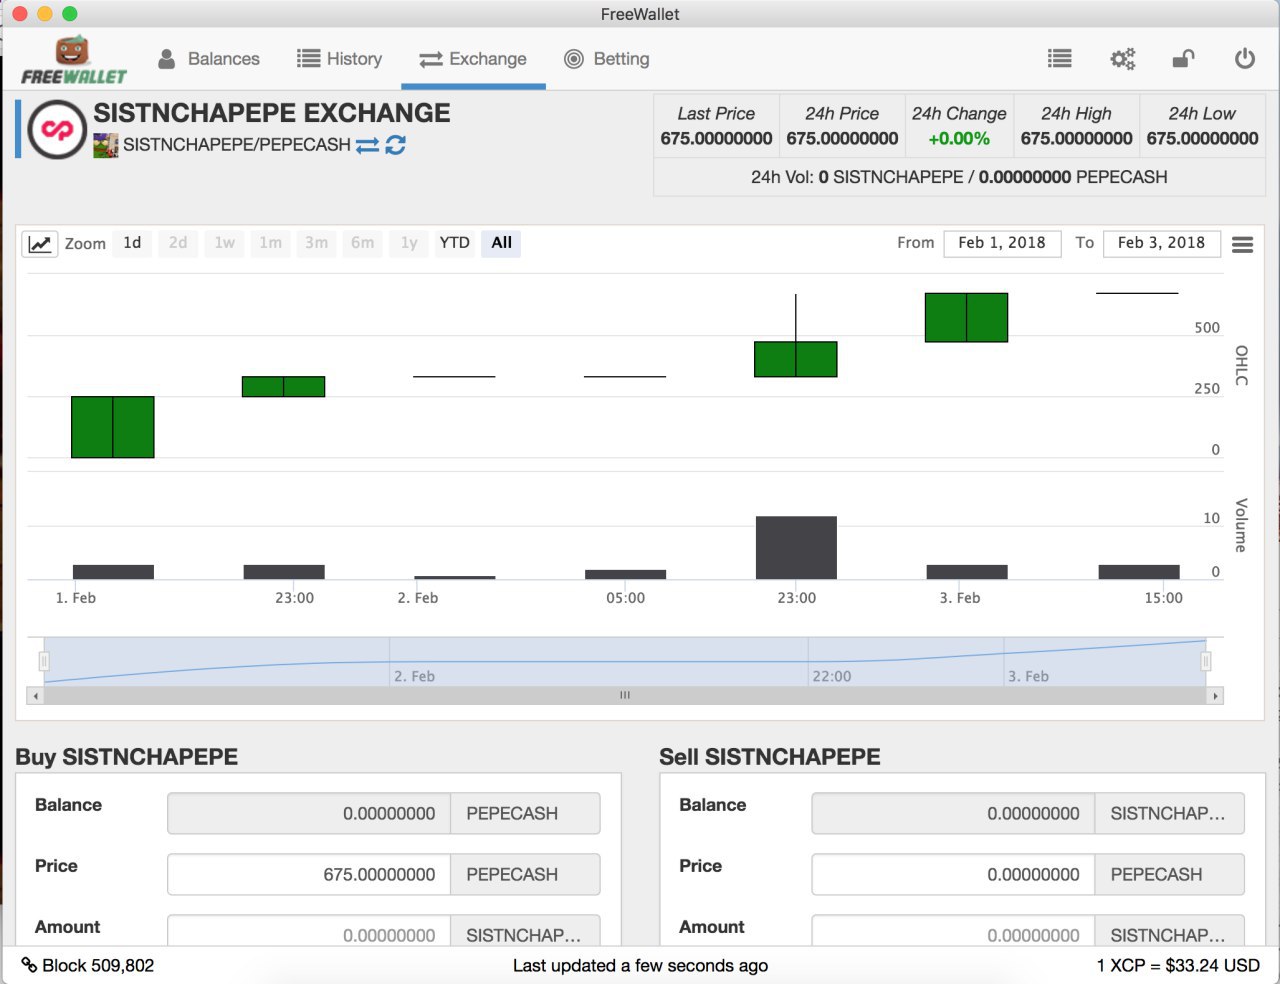This screenshot has height=984, width=1280.
Task: Edit the From date field
Action: (x=1002, y=243)
